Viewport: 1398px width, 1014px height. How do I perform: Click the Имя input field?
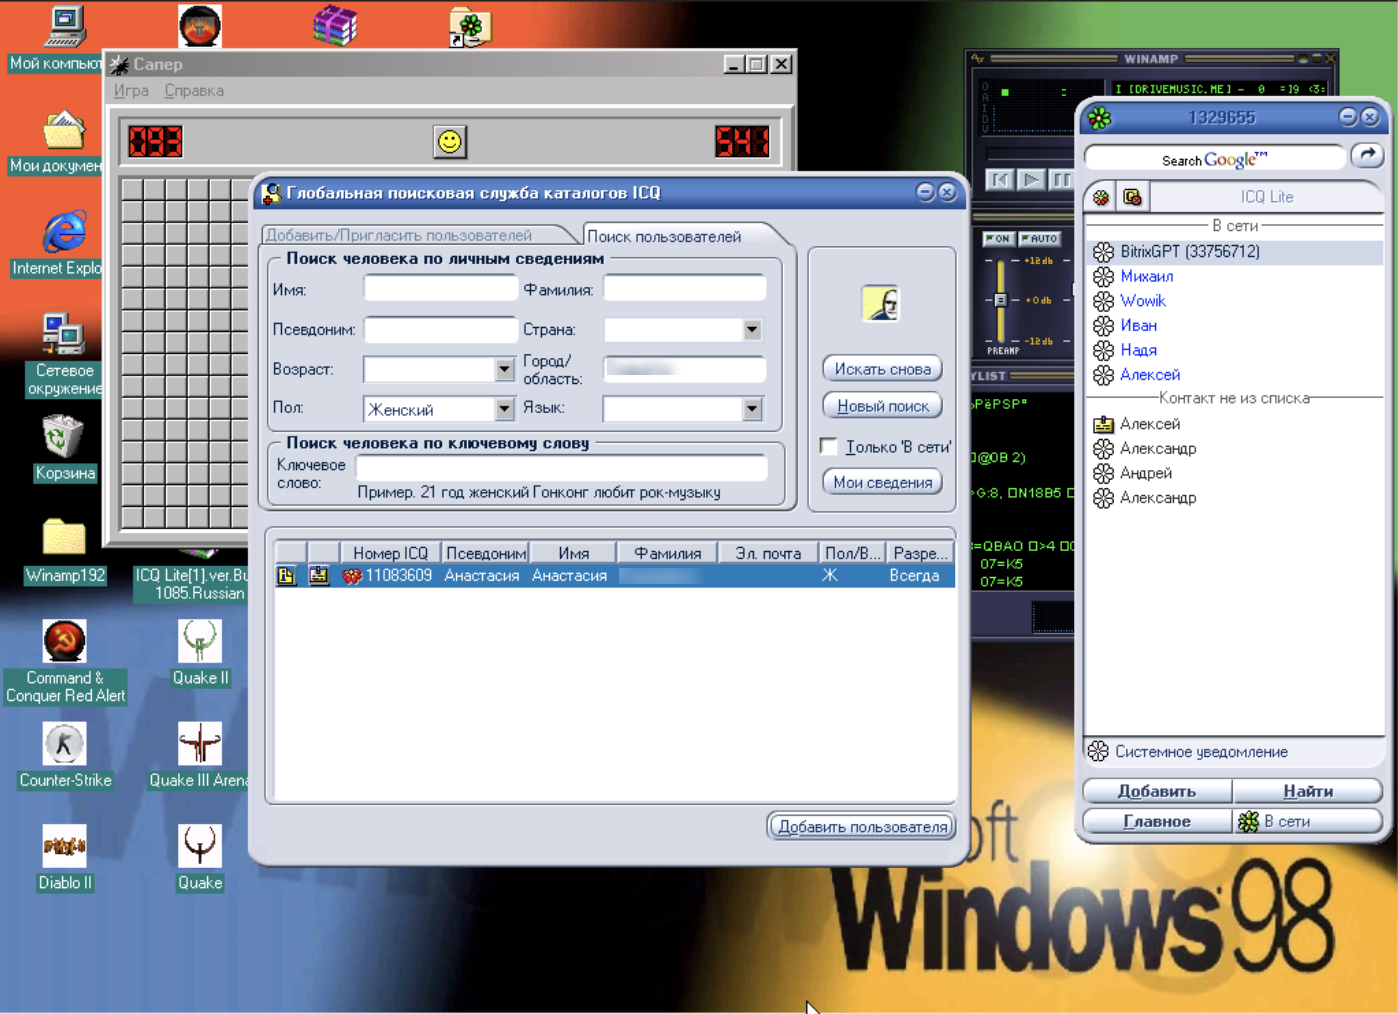pyautogui.click(x=440, y=289)
